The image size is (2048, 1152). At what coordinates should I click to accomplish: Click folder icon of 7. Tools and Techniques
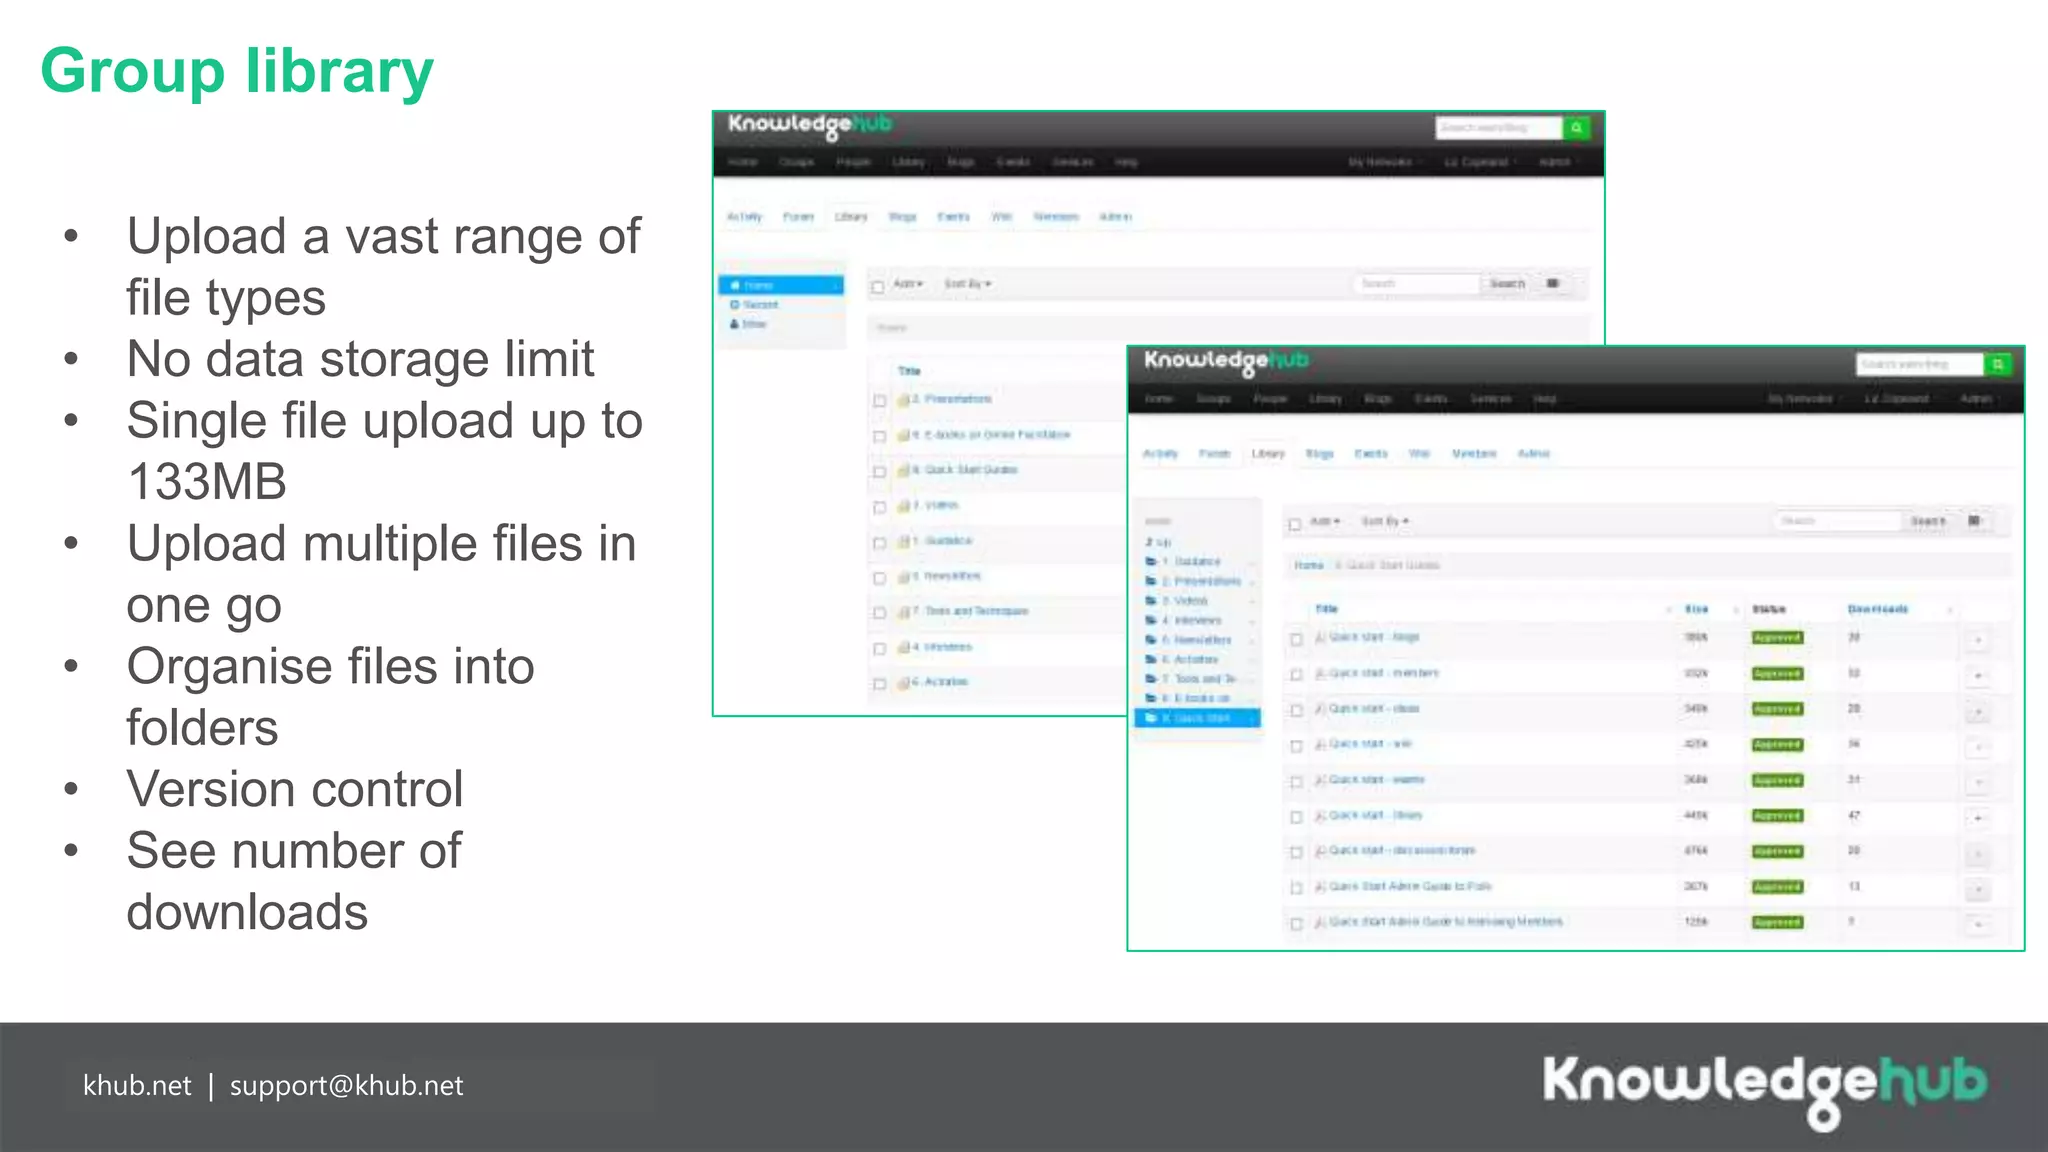(x=903, y=612)
